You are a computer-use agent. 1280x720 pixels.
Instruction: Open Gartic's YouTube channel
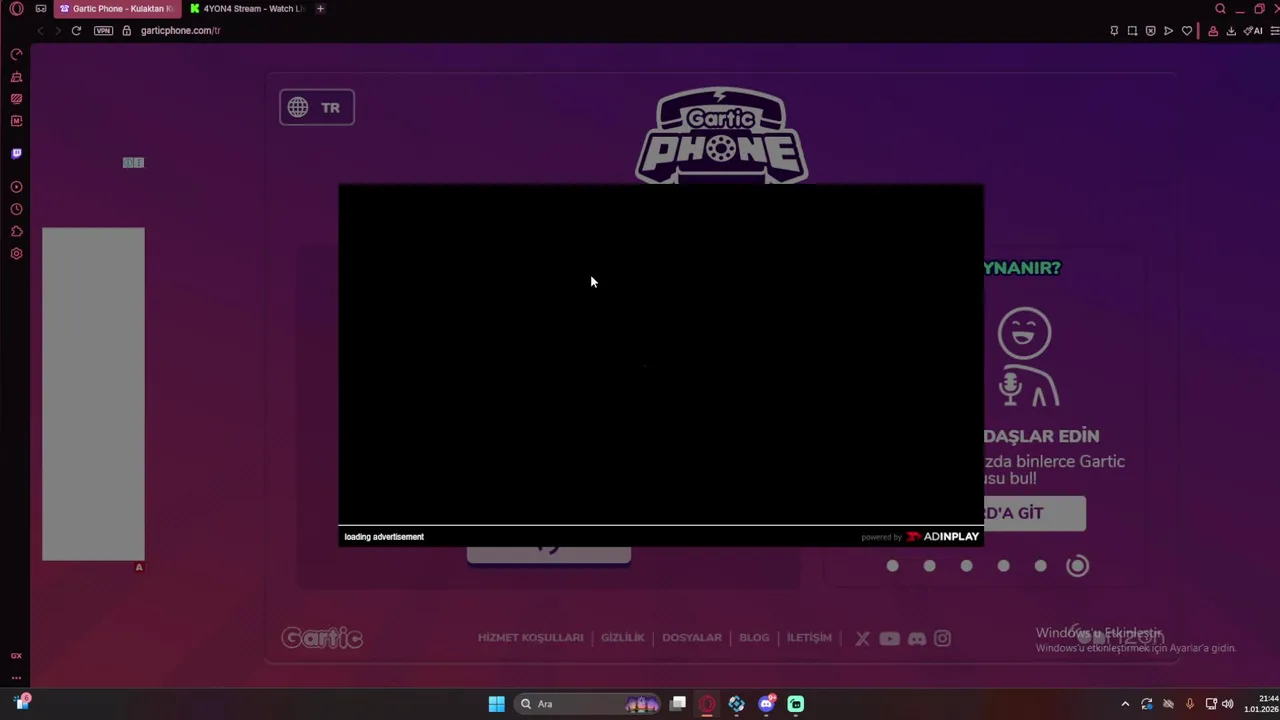889,638
